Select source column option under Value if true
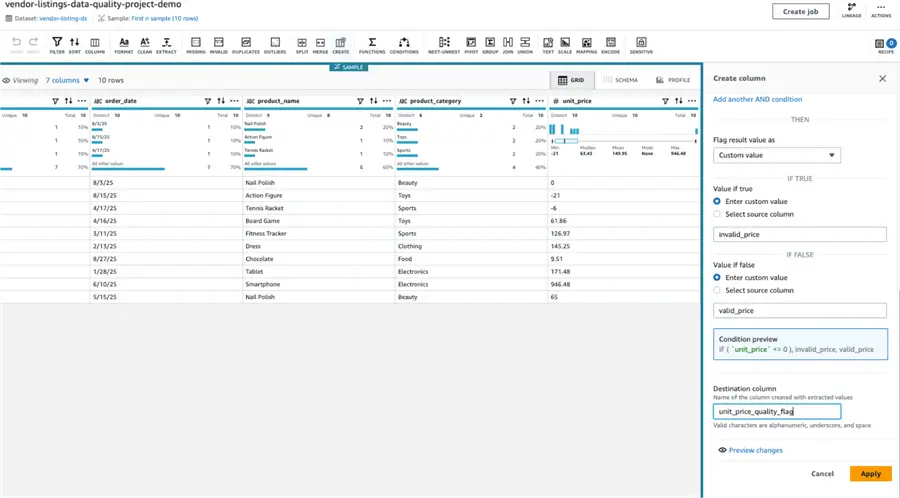This screenshot has height=498, width=900. [x=717, y=214]
